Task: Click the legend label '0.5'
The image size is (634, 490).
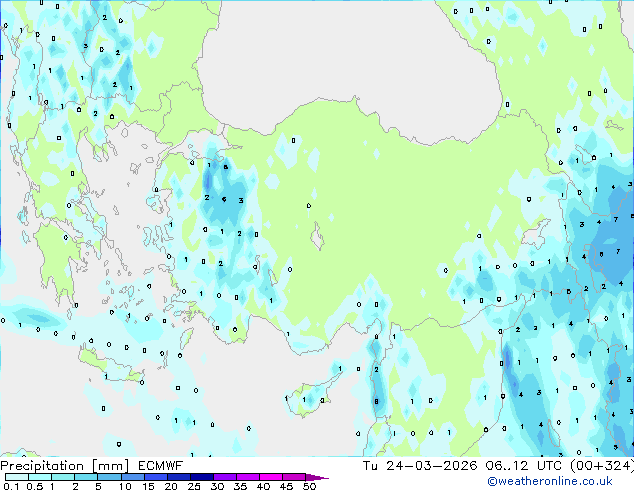Action: 35,486
